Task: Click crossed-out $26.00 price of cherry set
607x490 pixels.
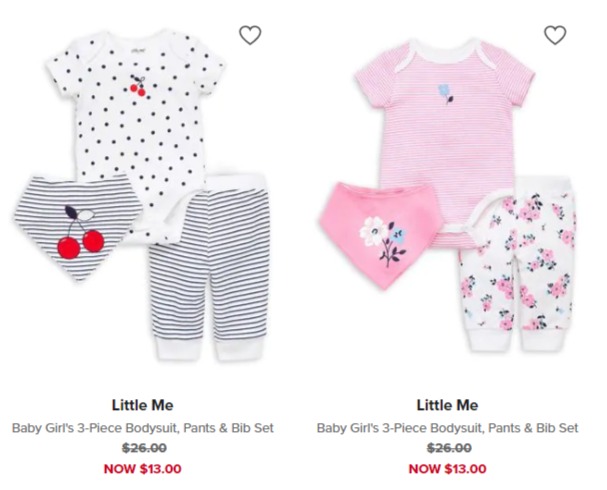Action: coord(144,448)
